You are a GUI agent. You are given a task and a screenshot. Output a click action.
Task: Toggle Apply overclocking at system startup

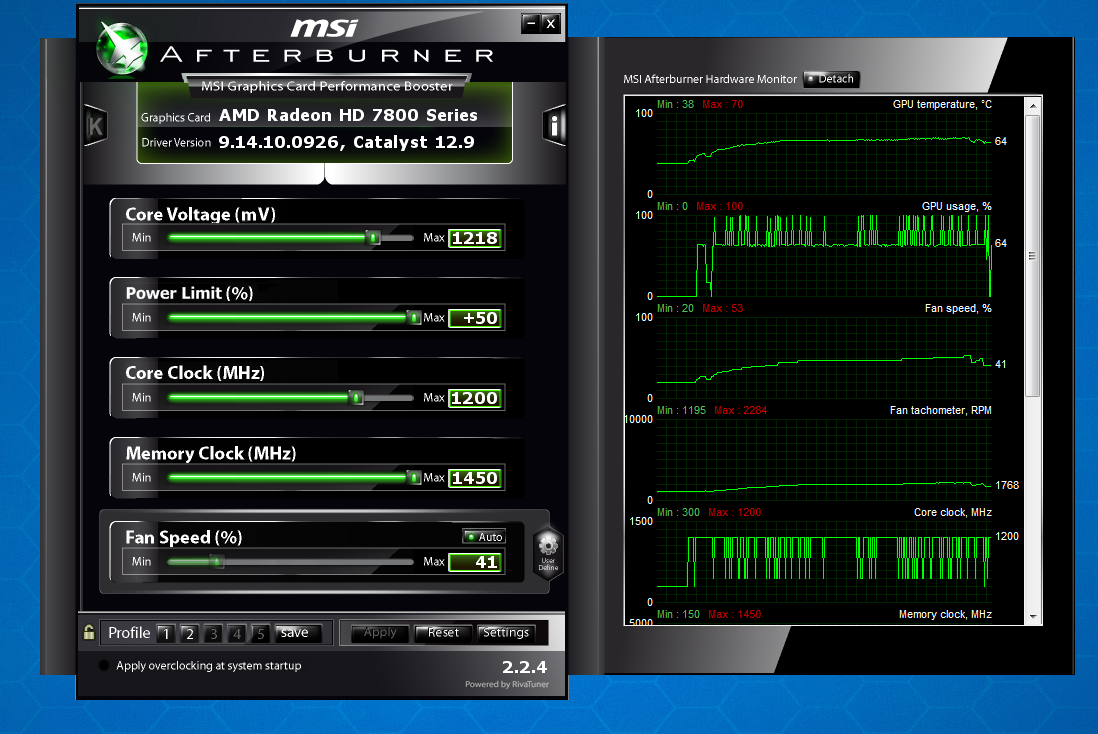pos(104,665)
